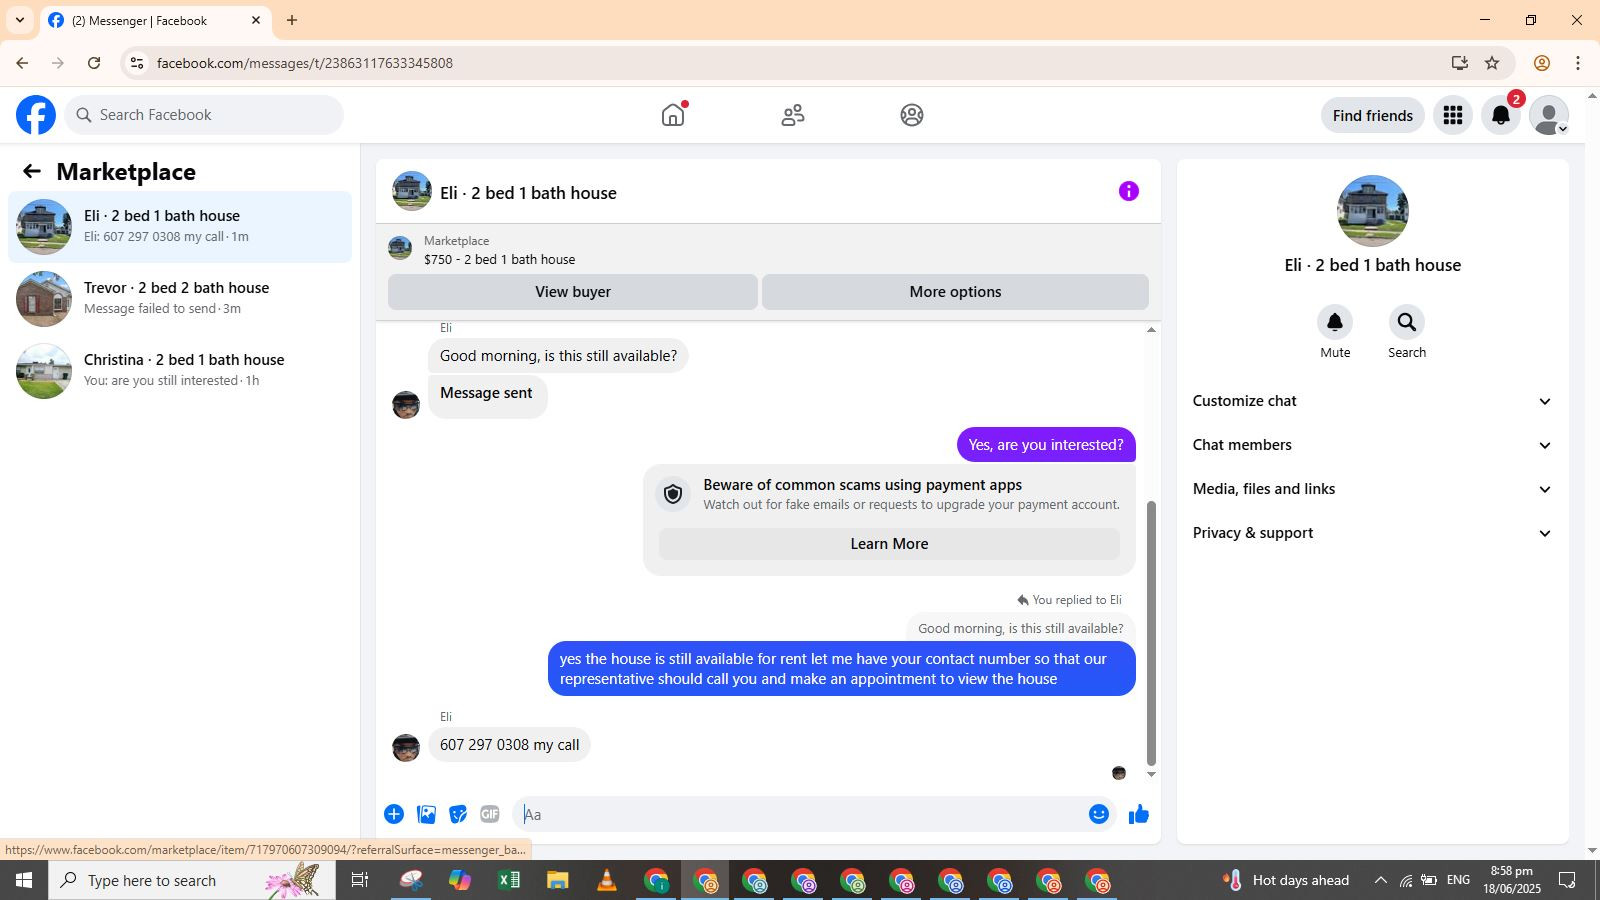Mute this conversation
The width and height of the screenshot is (1600, 900).
(1335, 322)
